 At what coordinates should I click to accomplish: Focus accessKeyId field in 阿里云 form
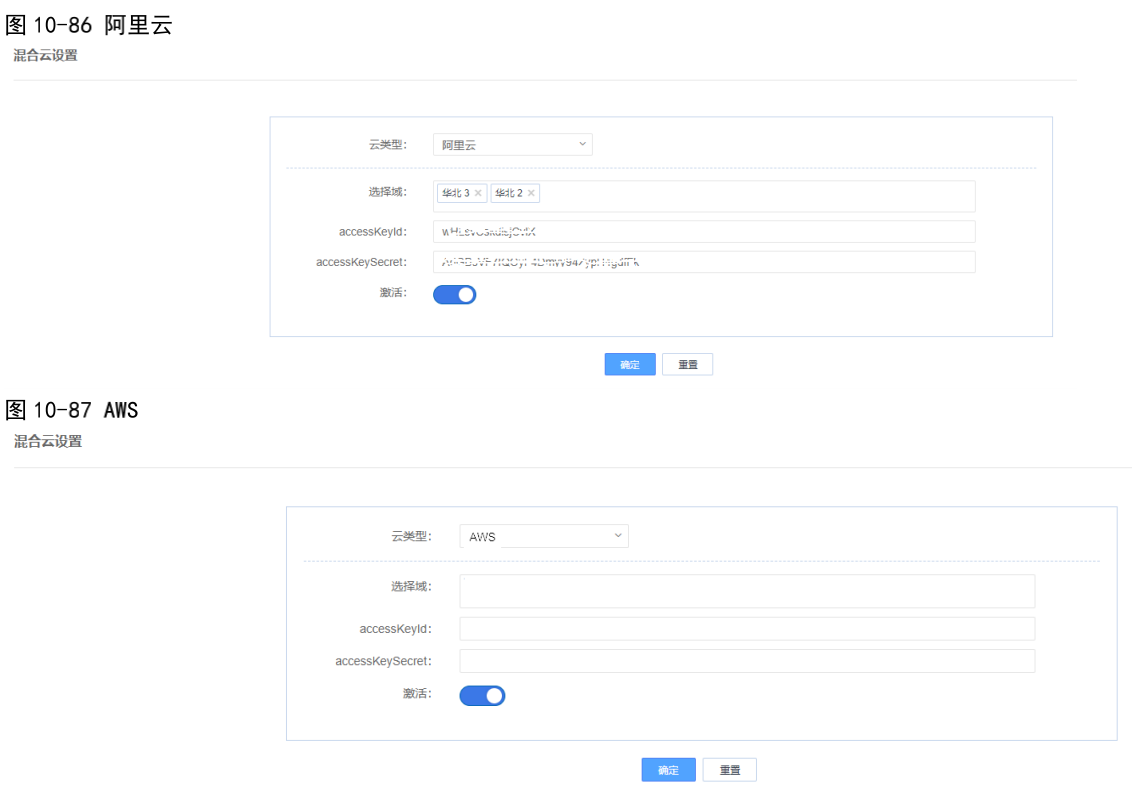[704, 232]
